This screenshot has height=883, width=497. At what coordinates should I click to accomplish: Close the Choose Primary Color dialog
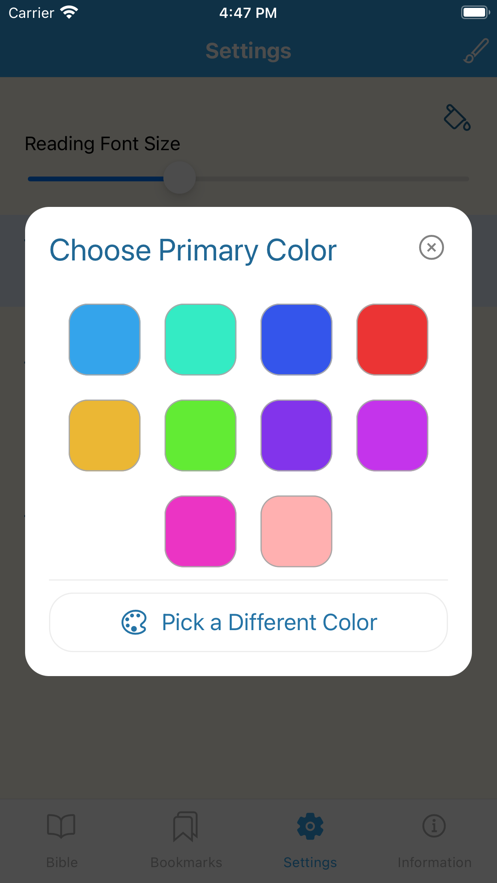(x=431, y=247)
